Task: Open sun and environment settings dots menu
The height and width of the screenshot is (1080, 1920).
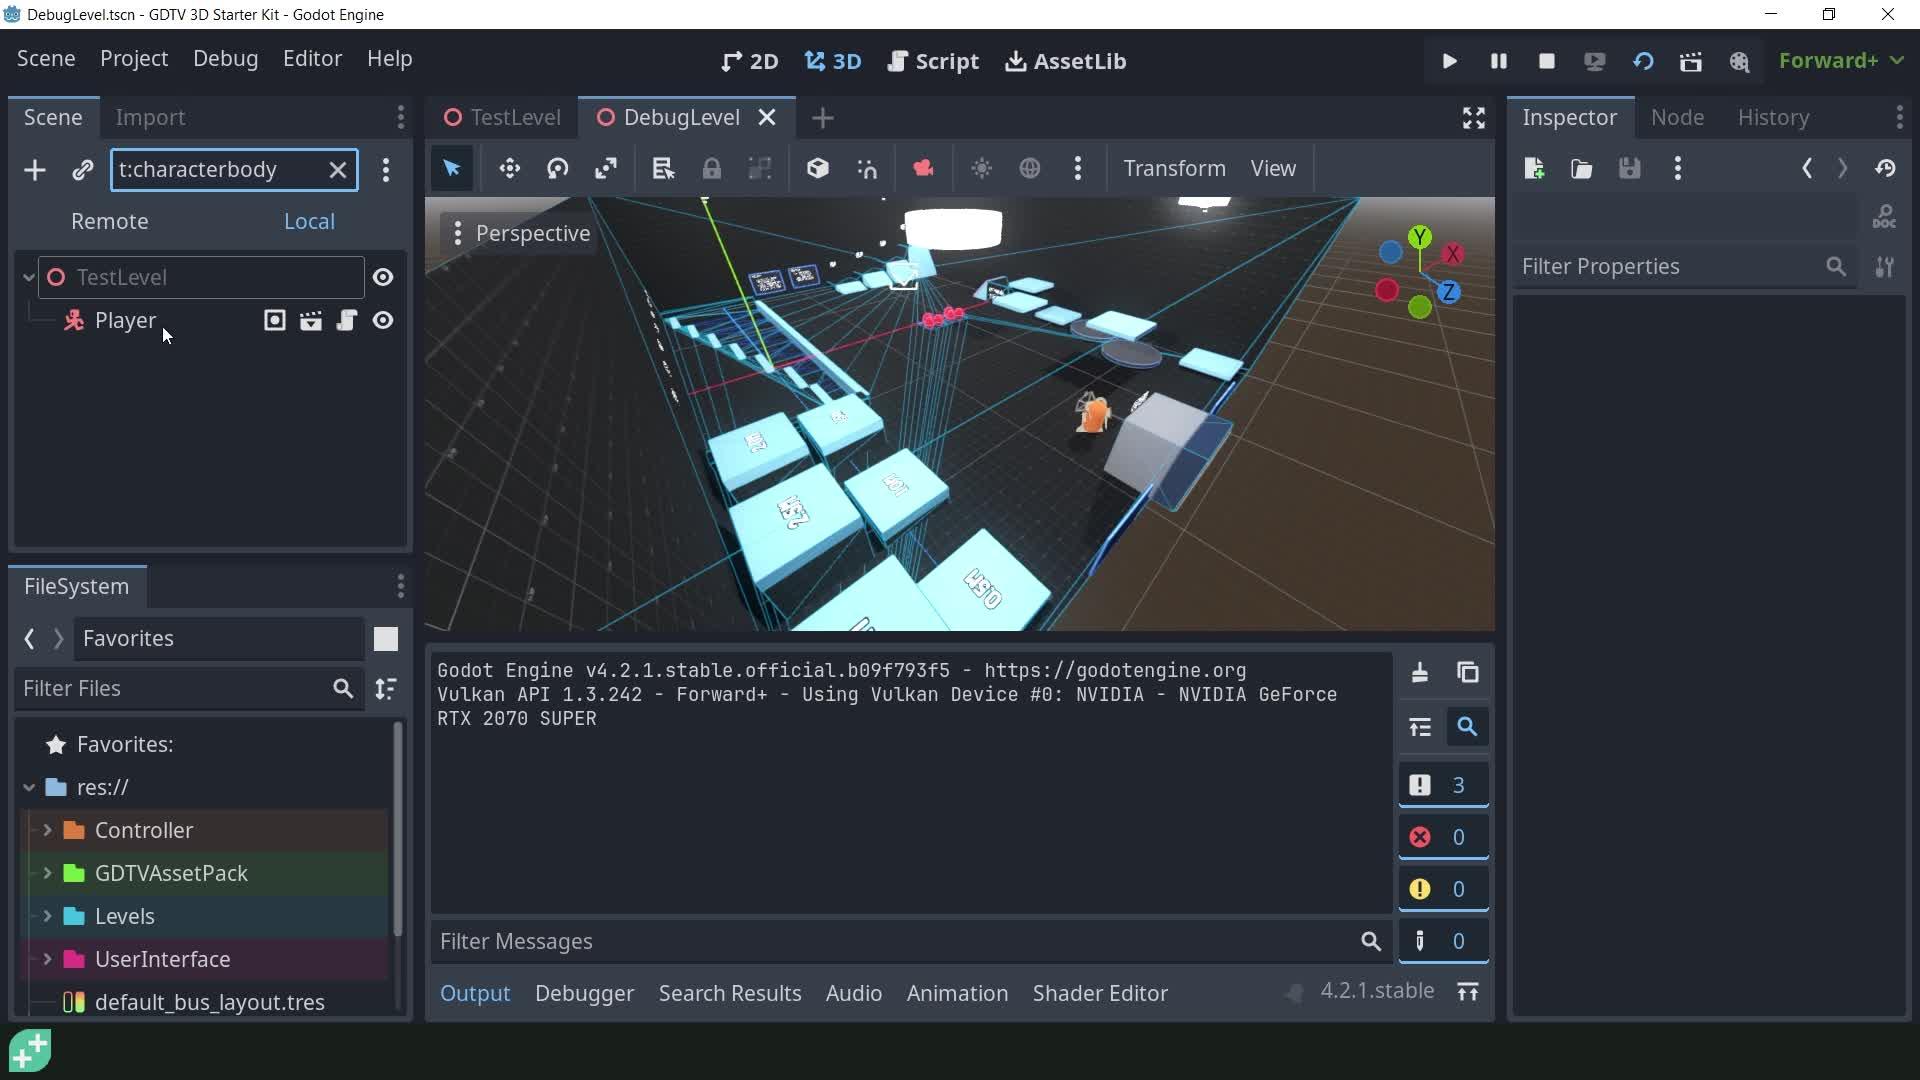Action: (x=1078, y=168)
